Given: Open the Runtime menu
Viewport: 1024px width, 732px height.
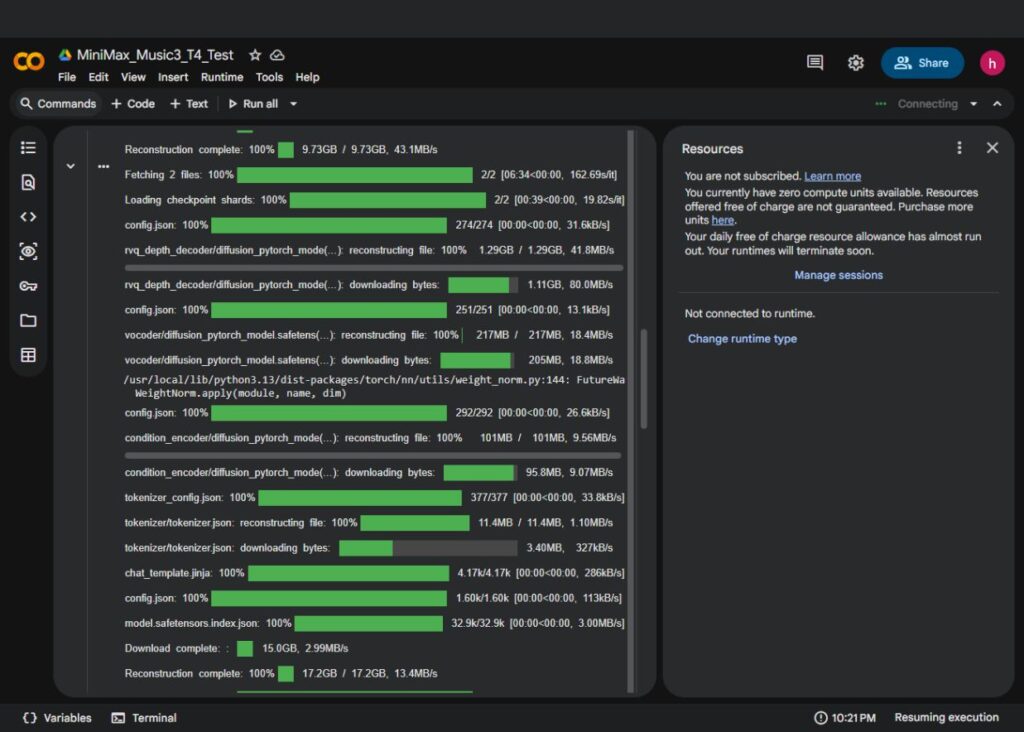Looking at the screenshot, I should click(222, 77).
